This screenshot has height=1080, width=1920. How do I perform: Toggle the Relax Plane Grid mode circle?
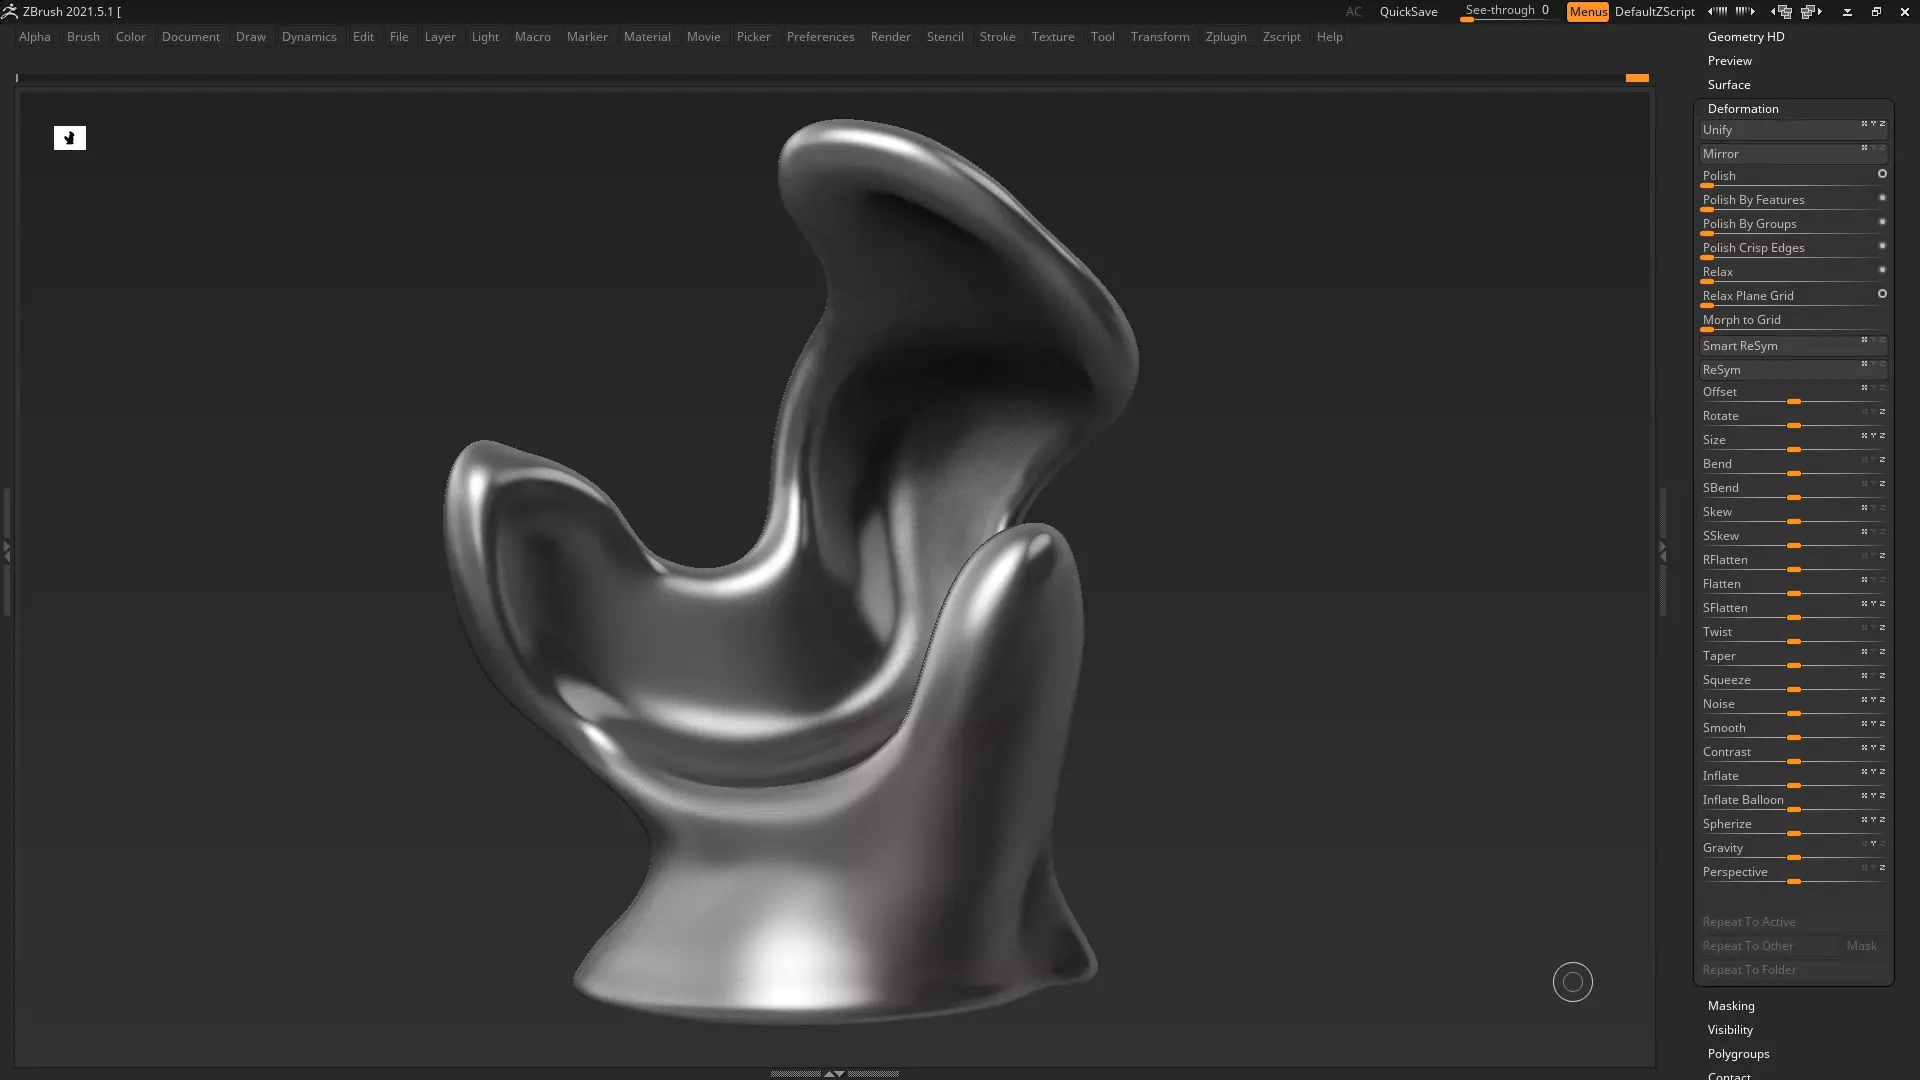[x=1882, y=294]
